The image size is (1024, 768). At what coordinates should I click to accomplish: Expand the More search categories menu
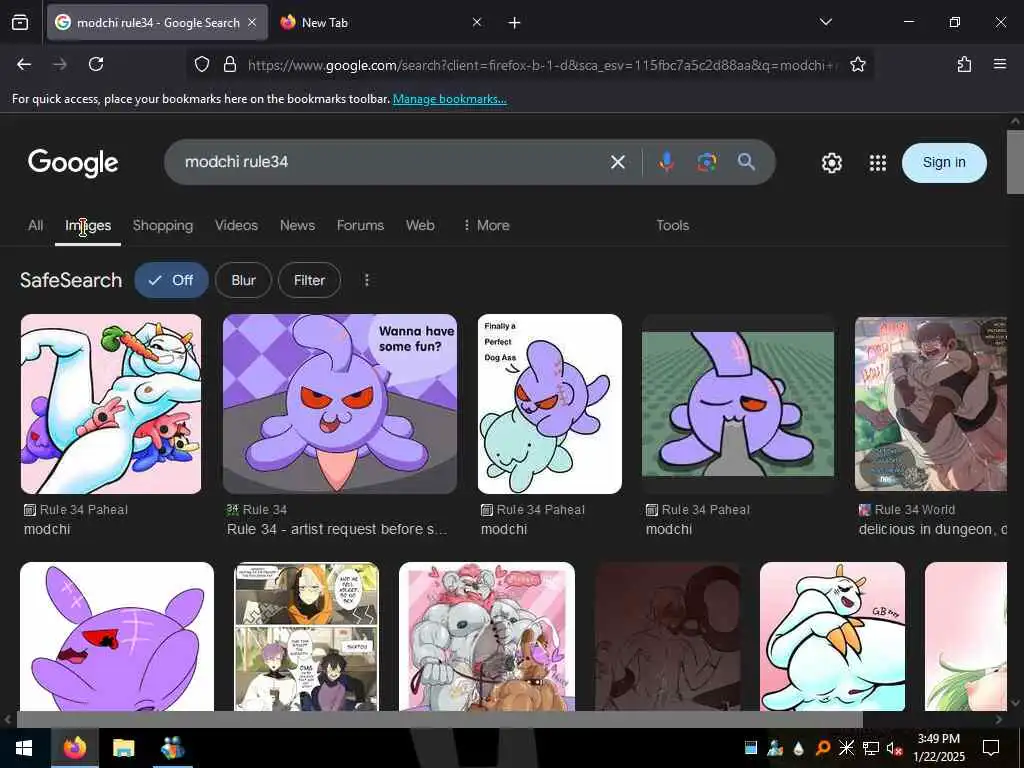tap(486, 225)
